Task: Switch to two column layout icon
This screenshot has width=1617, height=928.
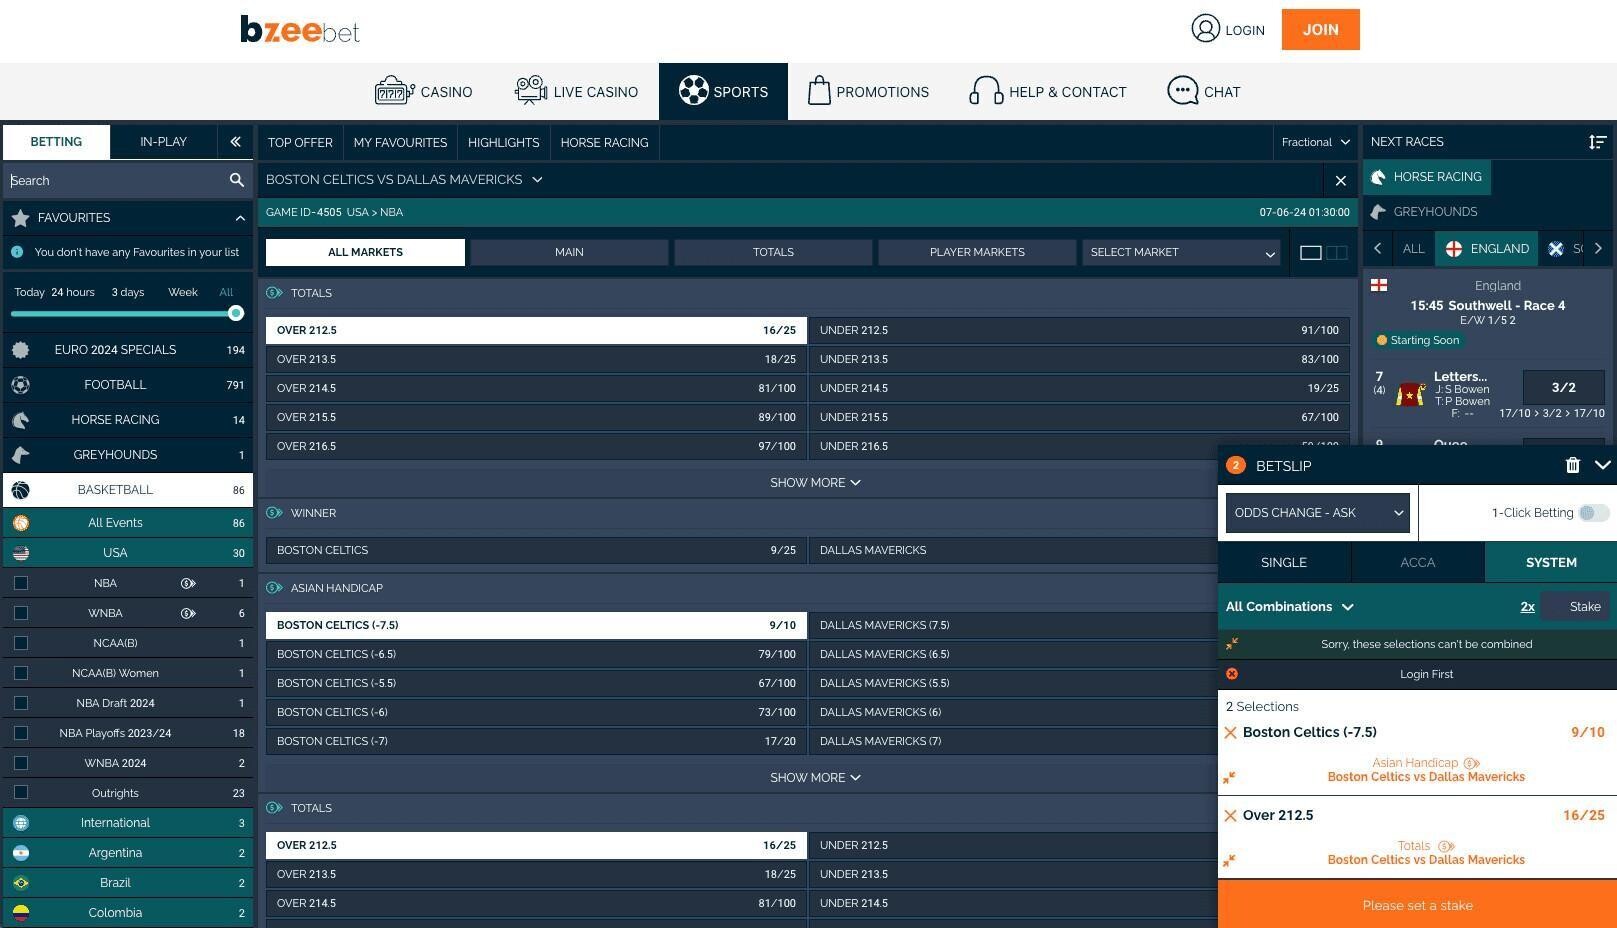Action: 1336,253
